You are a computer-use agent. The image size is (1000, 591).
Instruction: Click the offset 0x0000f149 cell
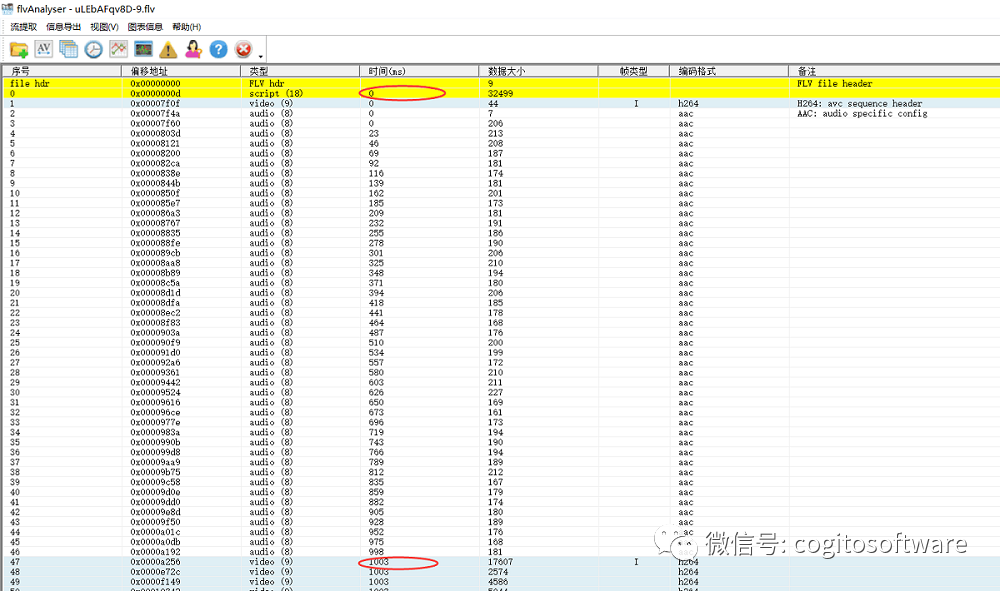pos(155,582)
